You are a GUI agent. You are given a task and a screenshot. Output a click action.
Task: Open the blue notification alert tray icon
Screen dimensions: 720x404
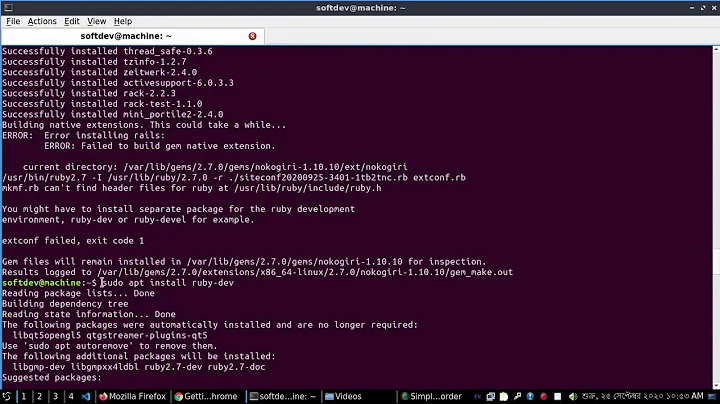pyautogui.click(x=530, y=396)
